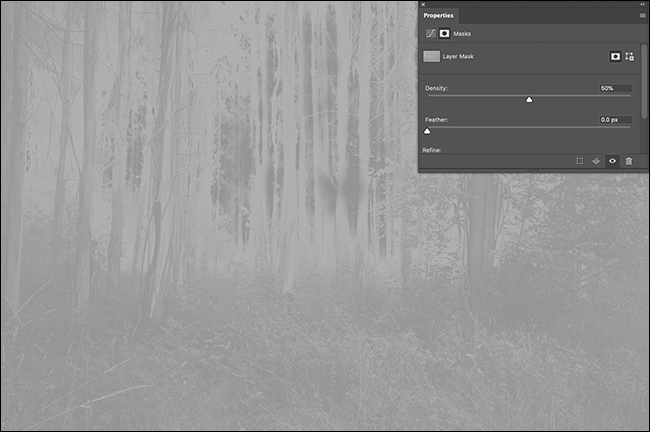Select the pixel mask button
The image size is (650, 432).
pyautogui.click(x=615, y=57)
